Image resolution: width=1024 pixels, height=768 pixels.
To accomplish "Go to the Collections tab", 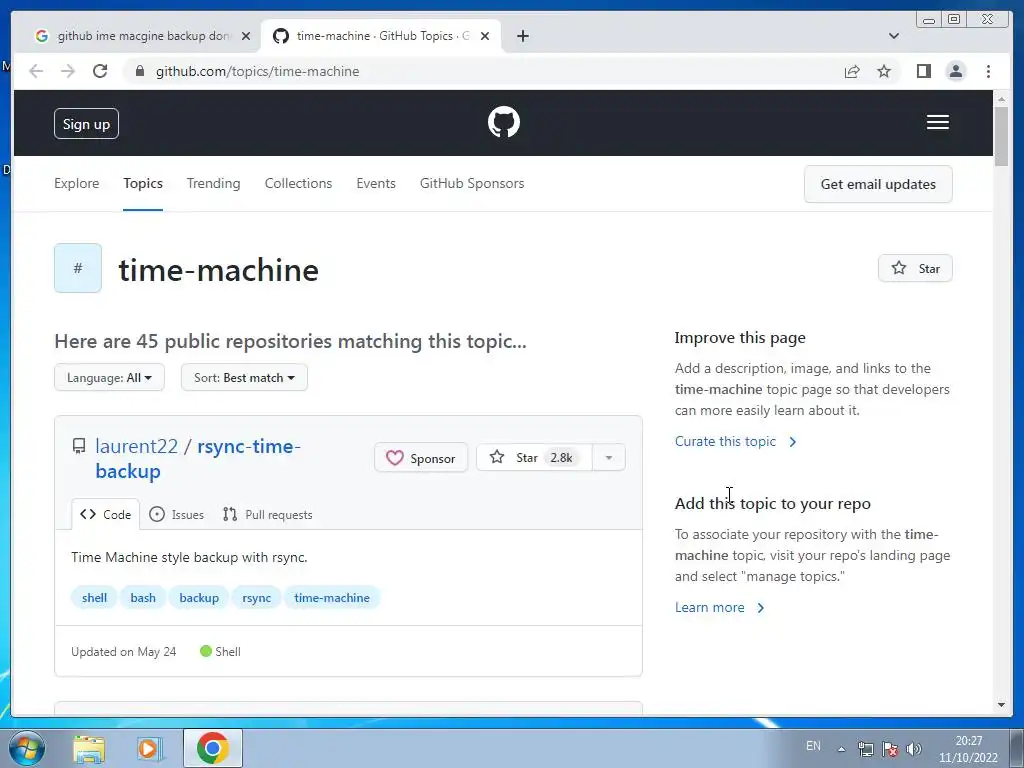I will [298, 184].
